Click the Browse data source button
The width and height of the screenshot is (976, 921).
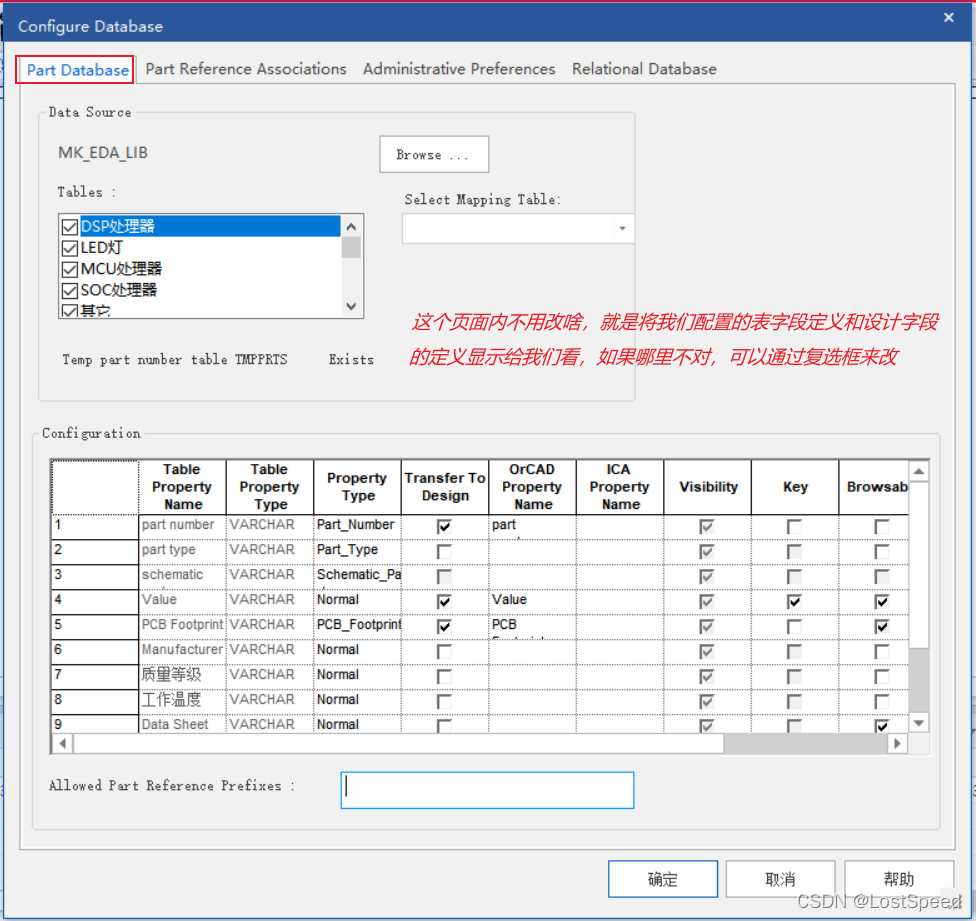434,155
